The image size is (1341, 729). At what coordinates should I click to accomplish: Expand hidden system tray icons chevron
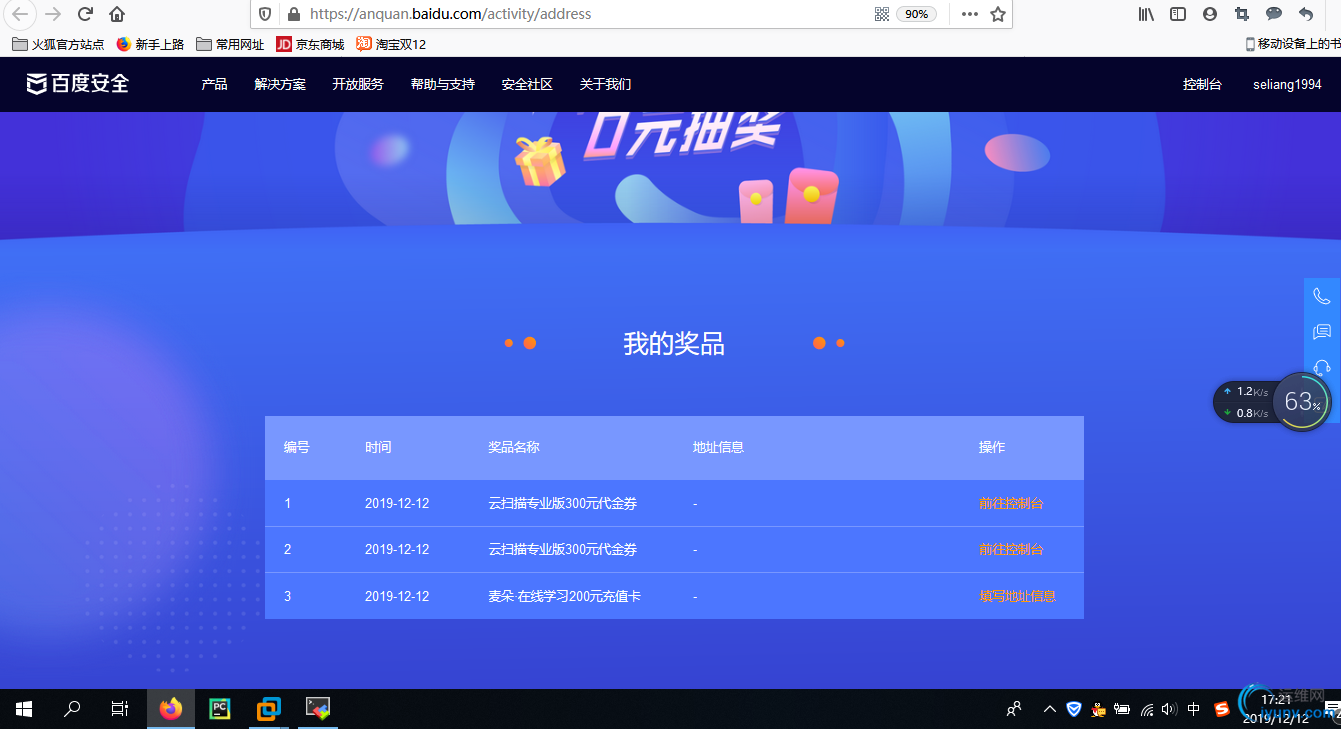[1049, 709]
